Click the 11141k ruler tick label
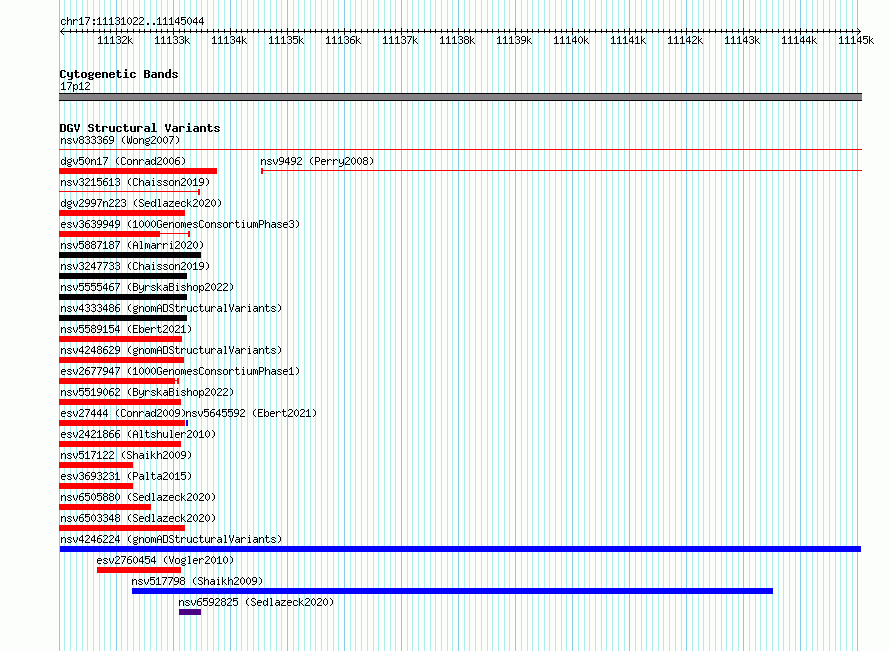 (628, 40)
